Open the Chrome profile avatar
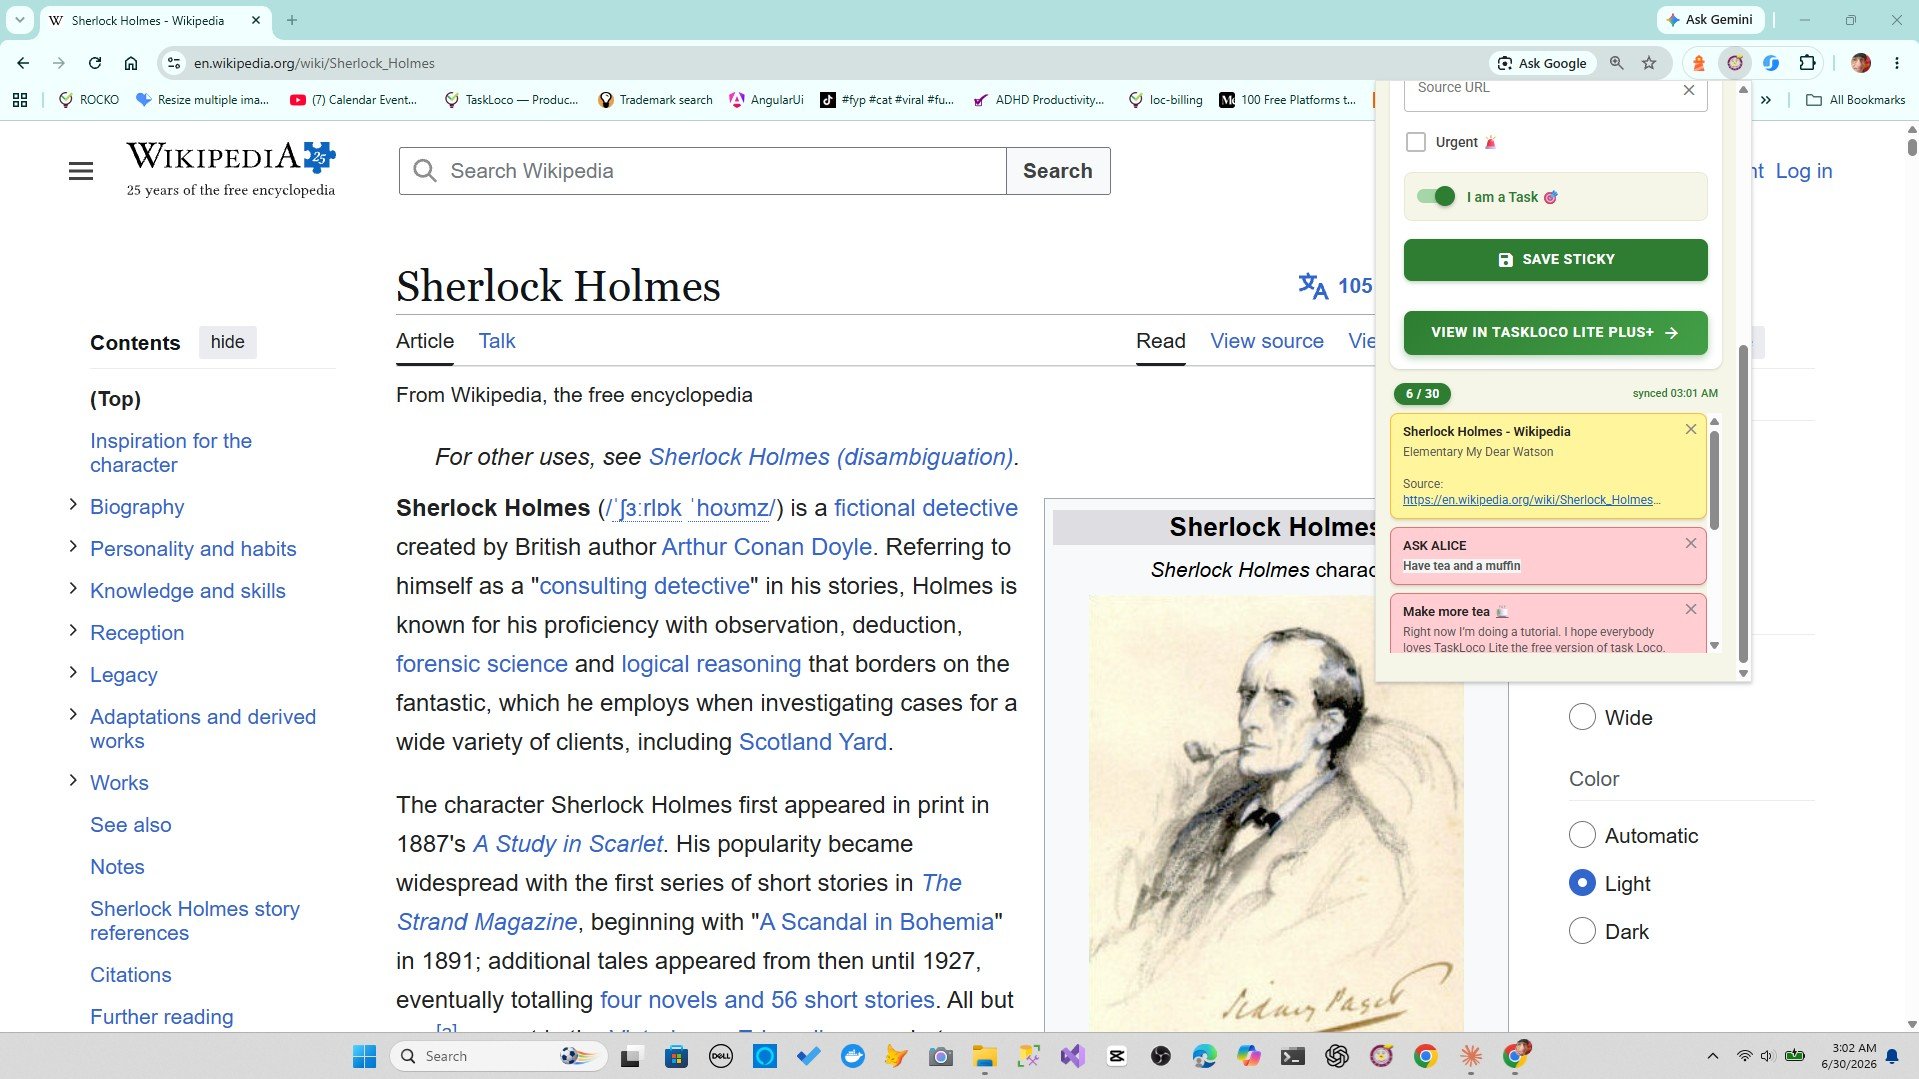The image size is (1919, 1079). pos(1861,63)
